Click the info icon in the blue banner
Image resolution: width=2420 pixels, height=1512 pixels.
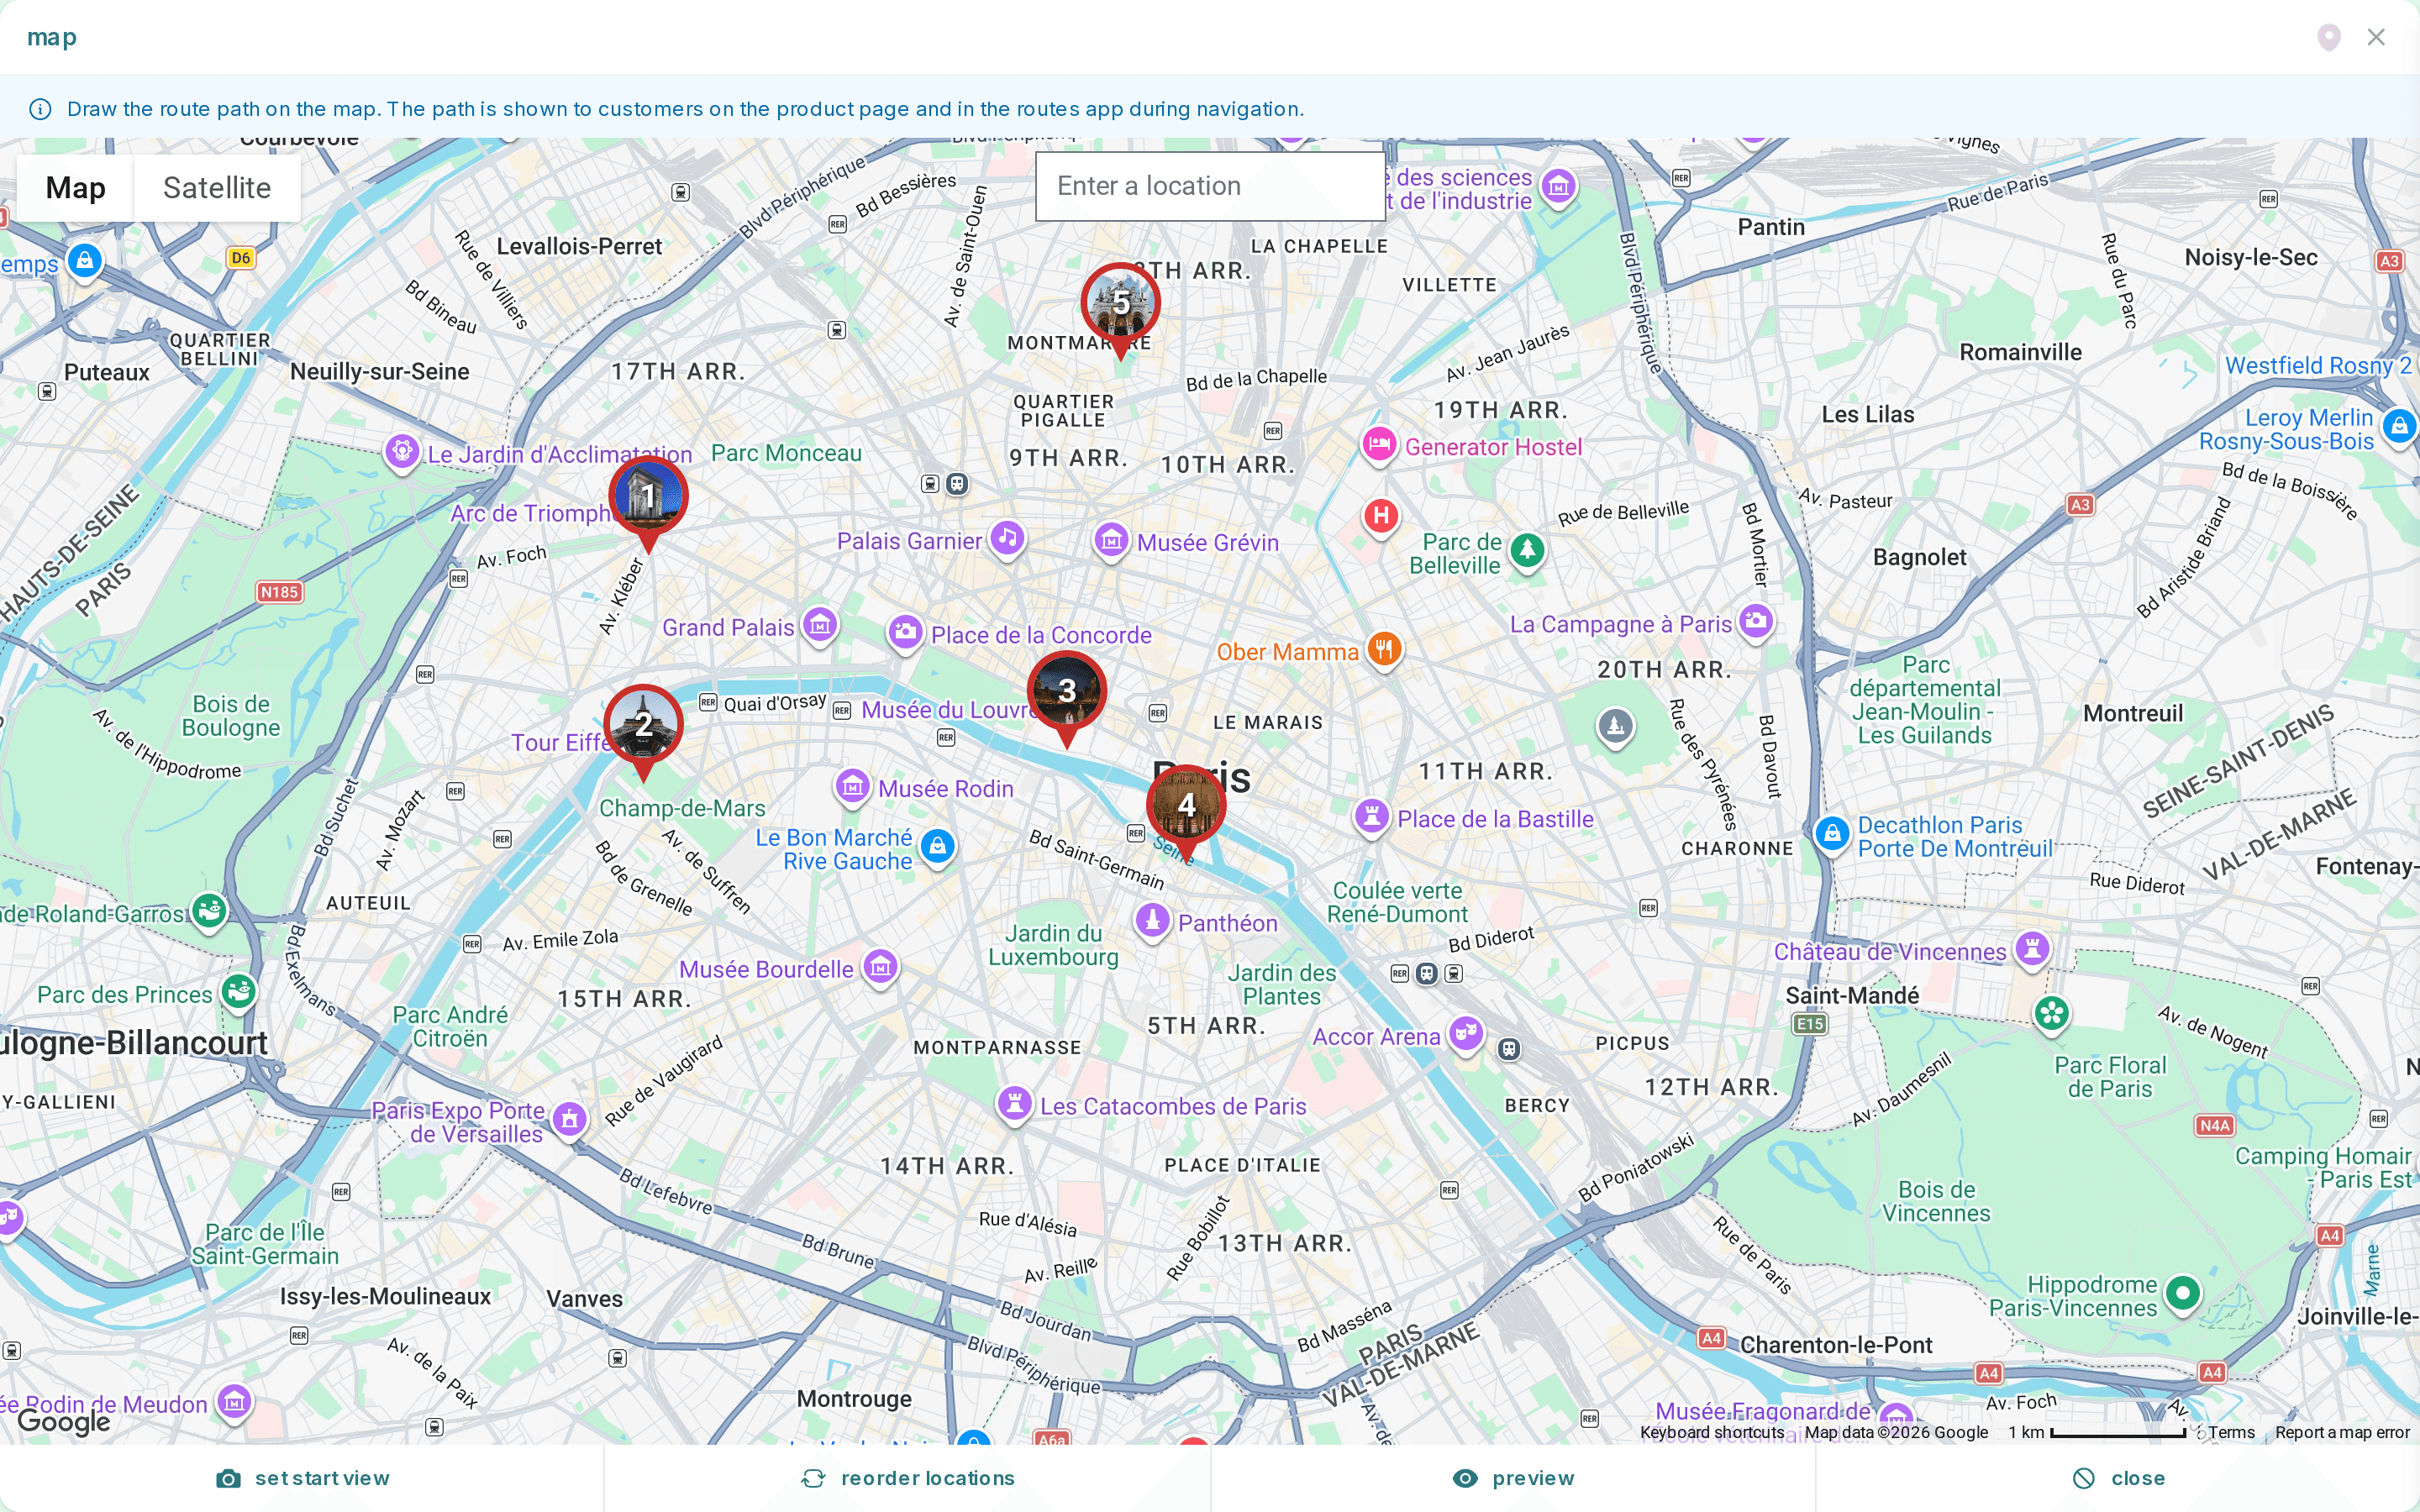(40, 109)
